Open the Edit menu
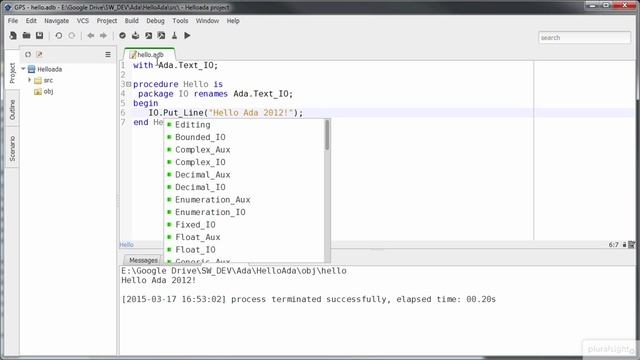The height and width of the screenshot is (360, 640). pos(31,21)
